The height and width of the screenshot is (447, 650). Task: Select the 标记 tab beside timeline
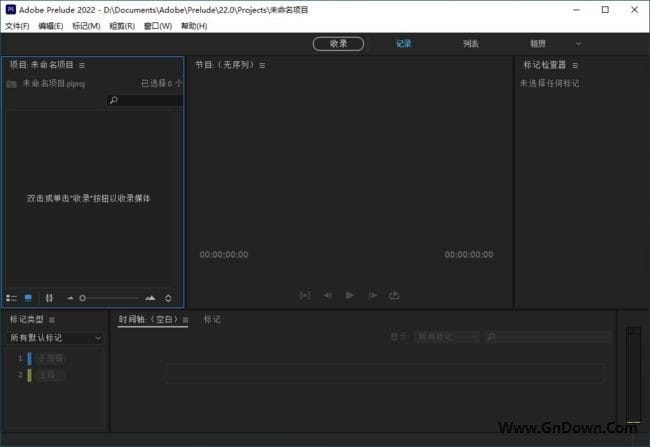(212, 319)
